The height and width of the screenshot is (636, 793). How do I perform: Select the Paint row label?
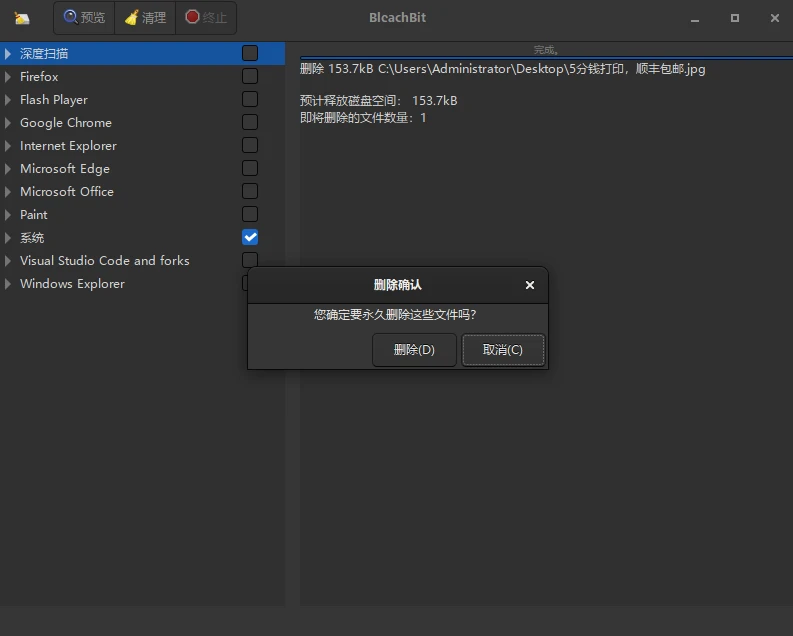point(33,215)
